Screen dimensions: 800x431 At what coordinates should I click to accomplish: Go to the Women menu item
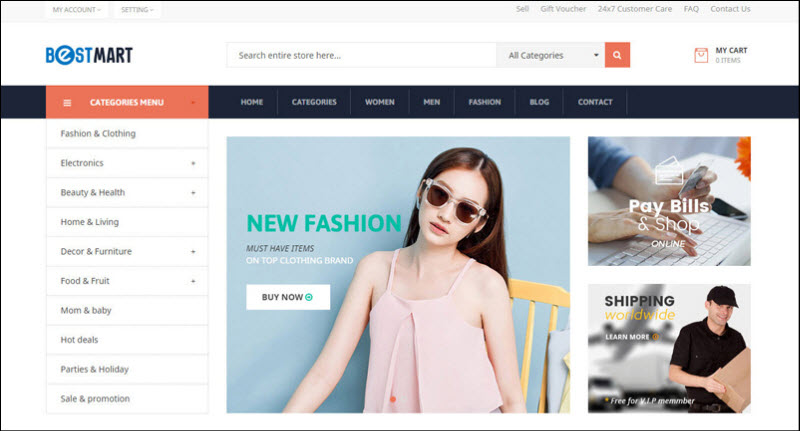coord(379,102)
